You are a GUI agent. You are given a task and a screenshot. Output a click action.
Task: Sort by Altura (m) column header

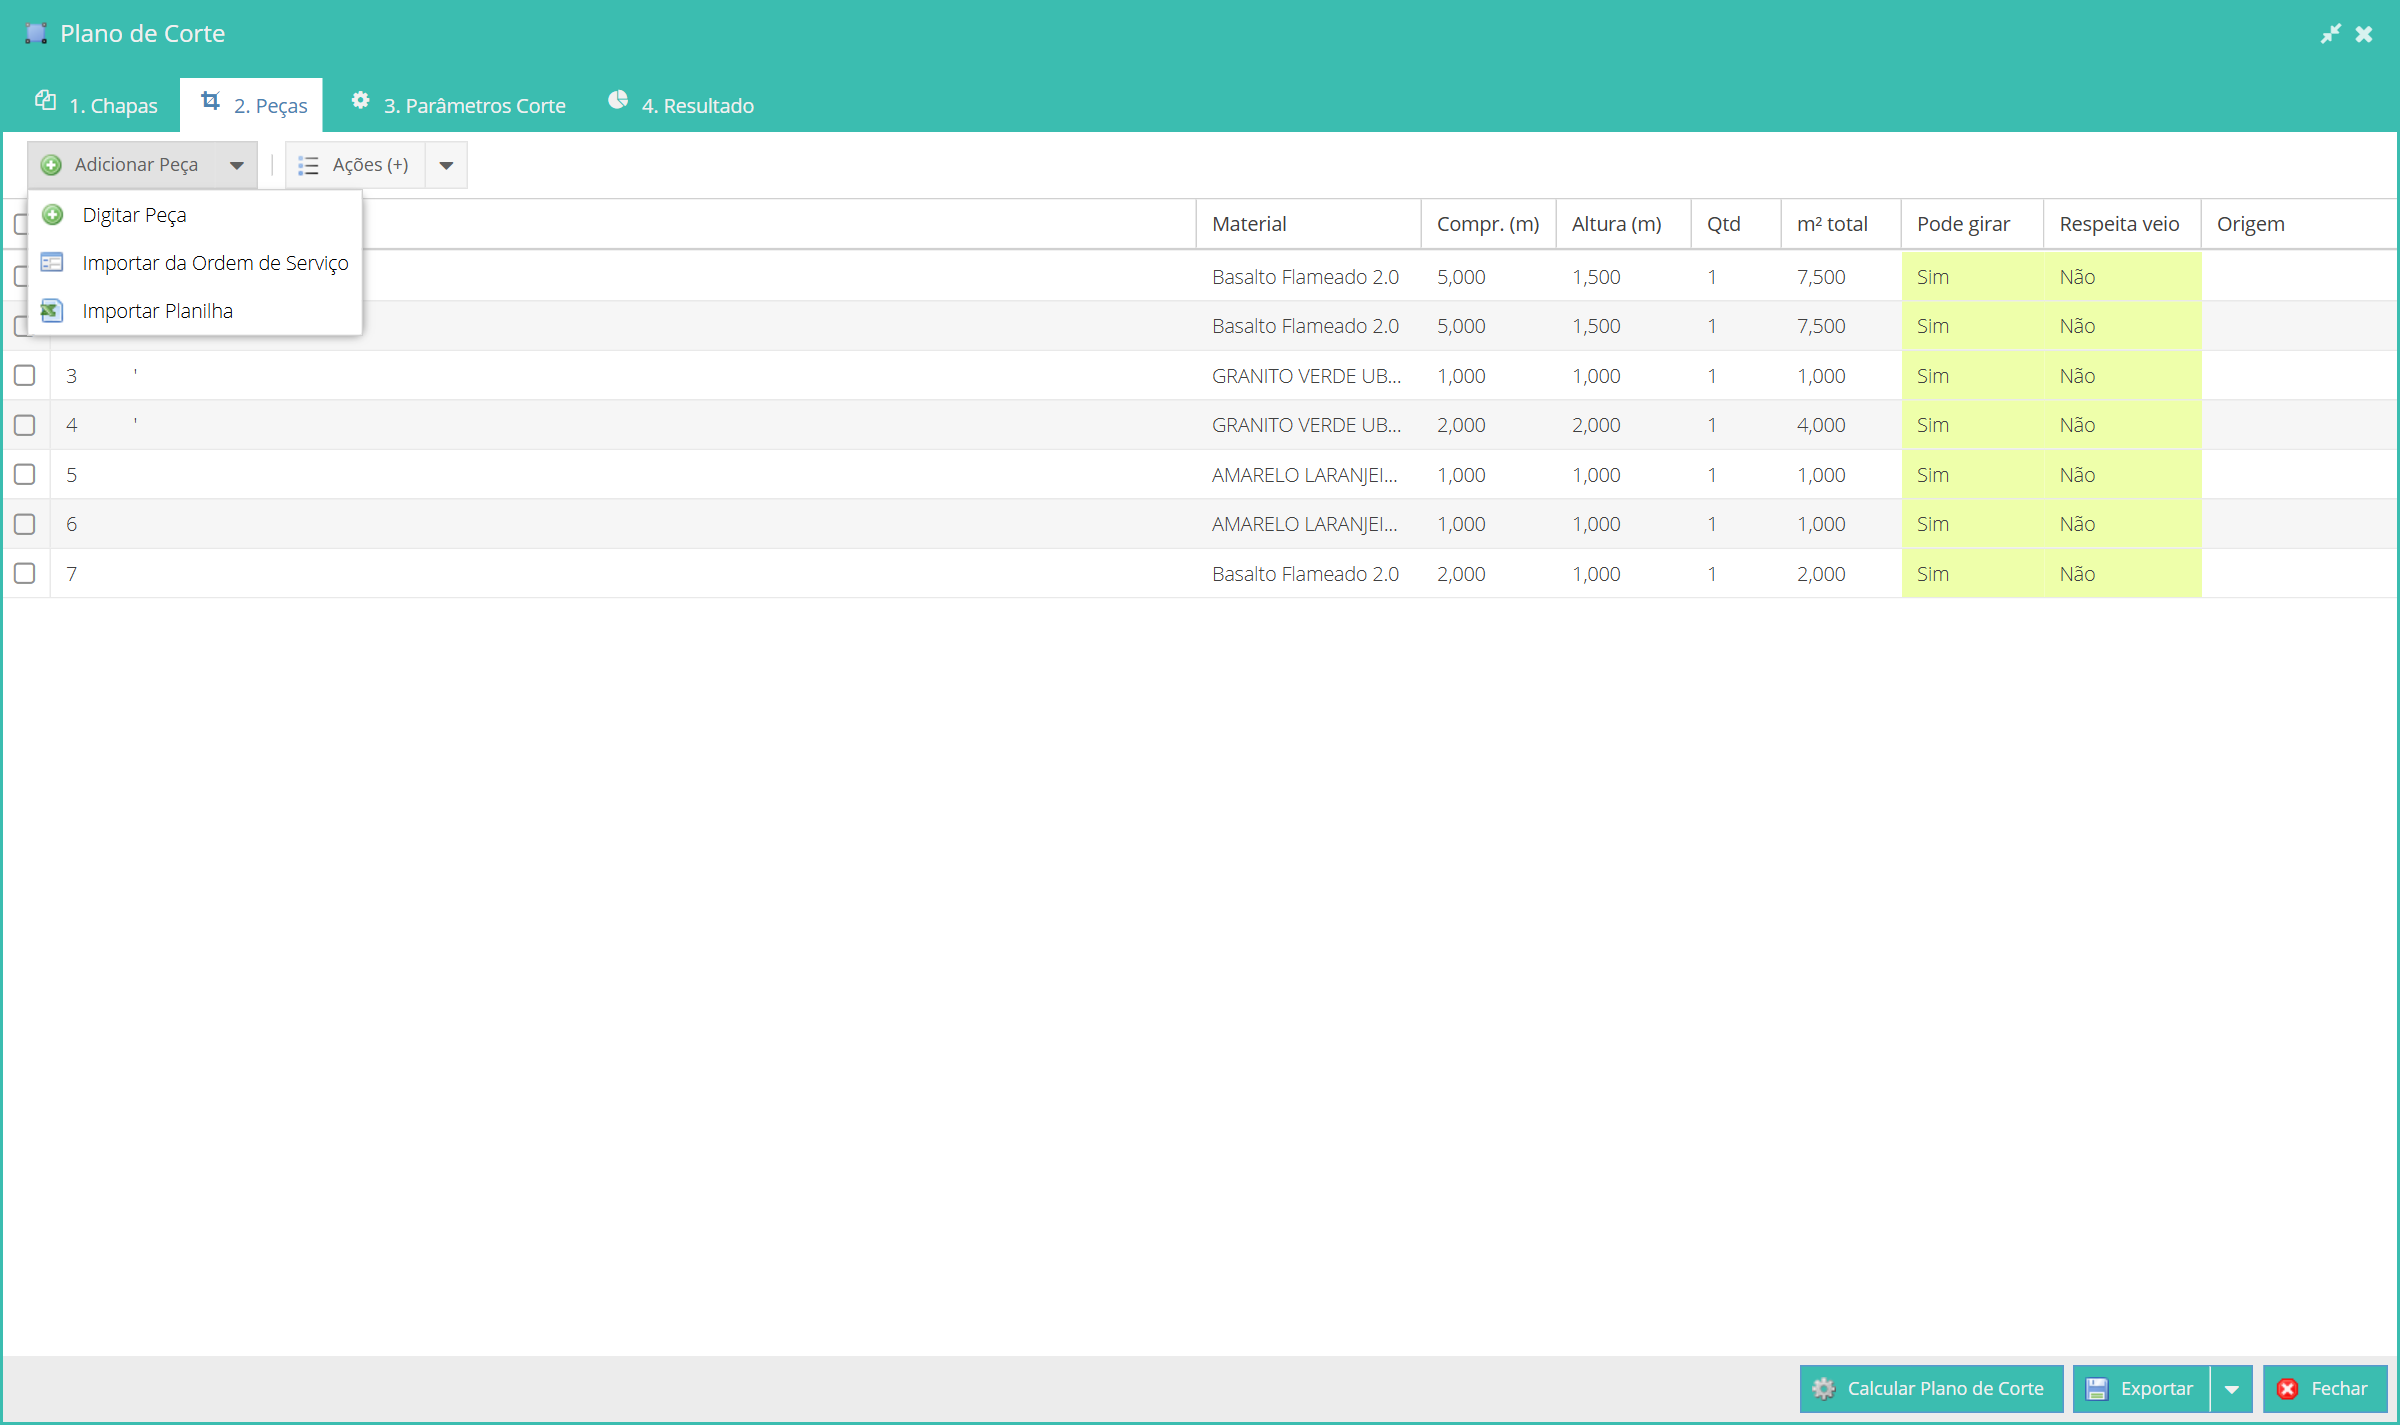point(1623,224)
